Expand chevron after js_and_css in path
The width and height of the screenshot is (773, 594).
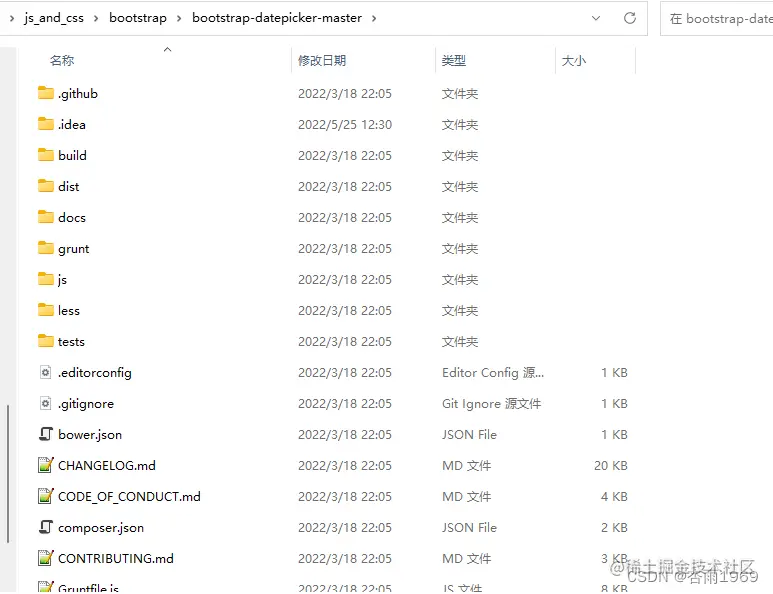(x=96, y=18)
